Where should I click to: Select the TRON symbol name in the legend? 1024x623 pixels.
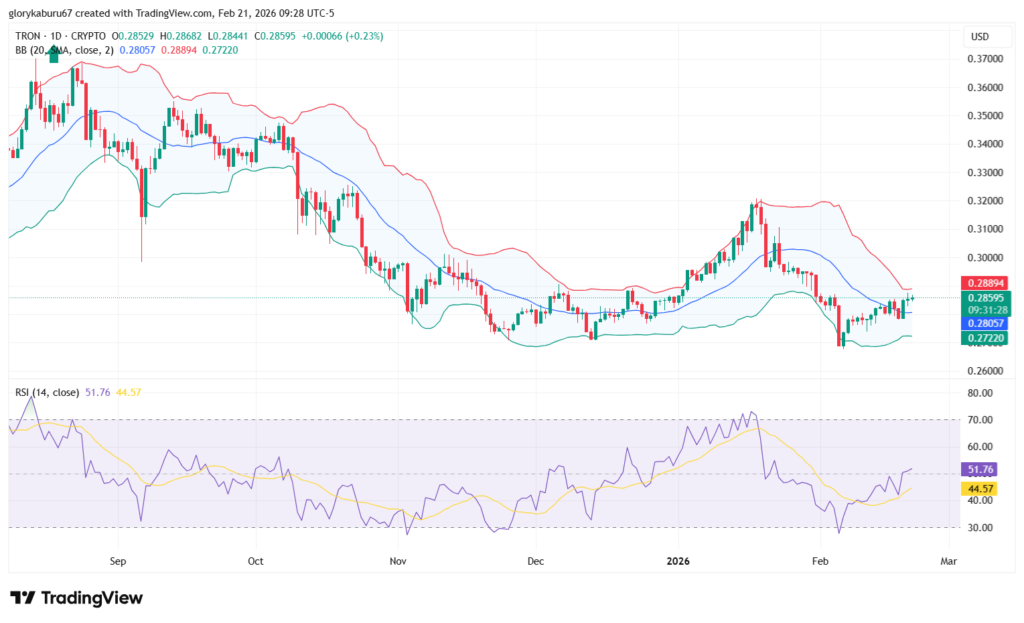coord(27,36)
